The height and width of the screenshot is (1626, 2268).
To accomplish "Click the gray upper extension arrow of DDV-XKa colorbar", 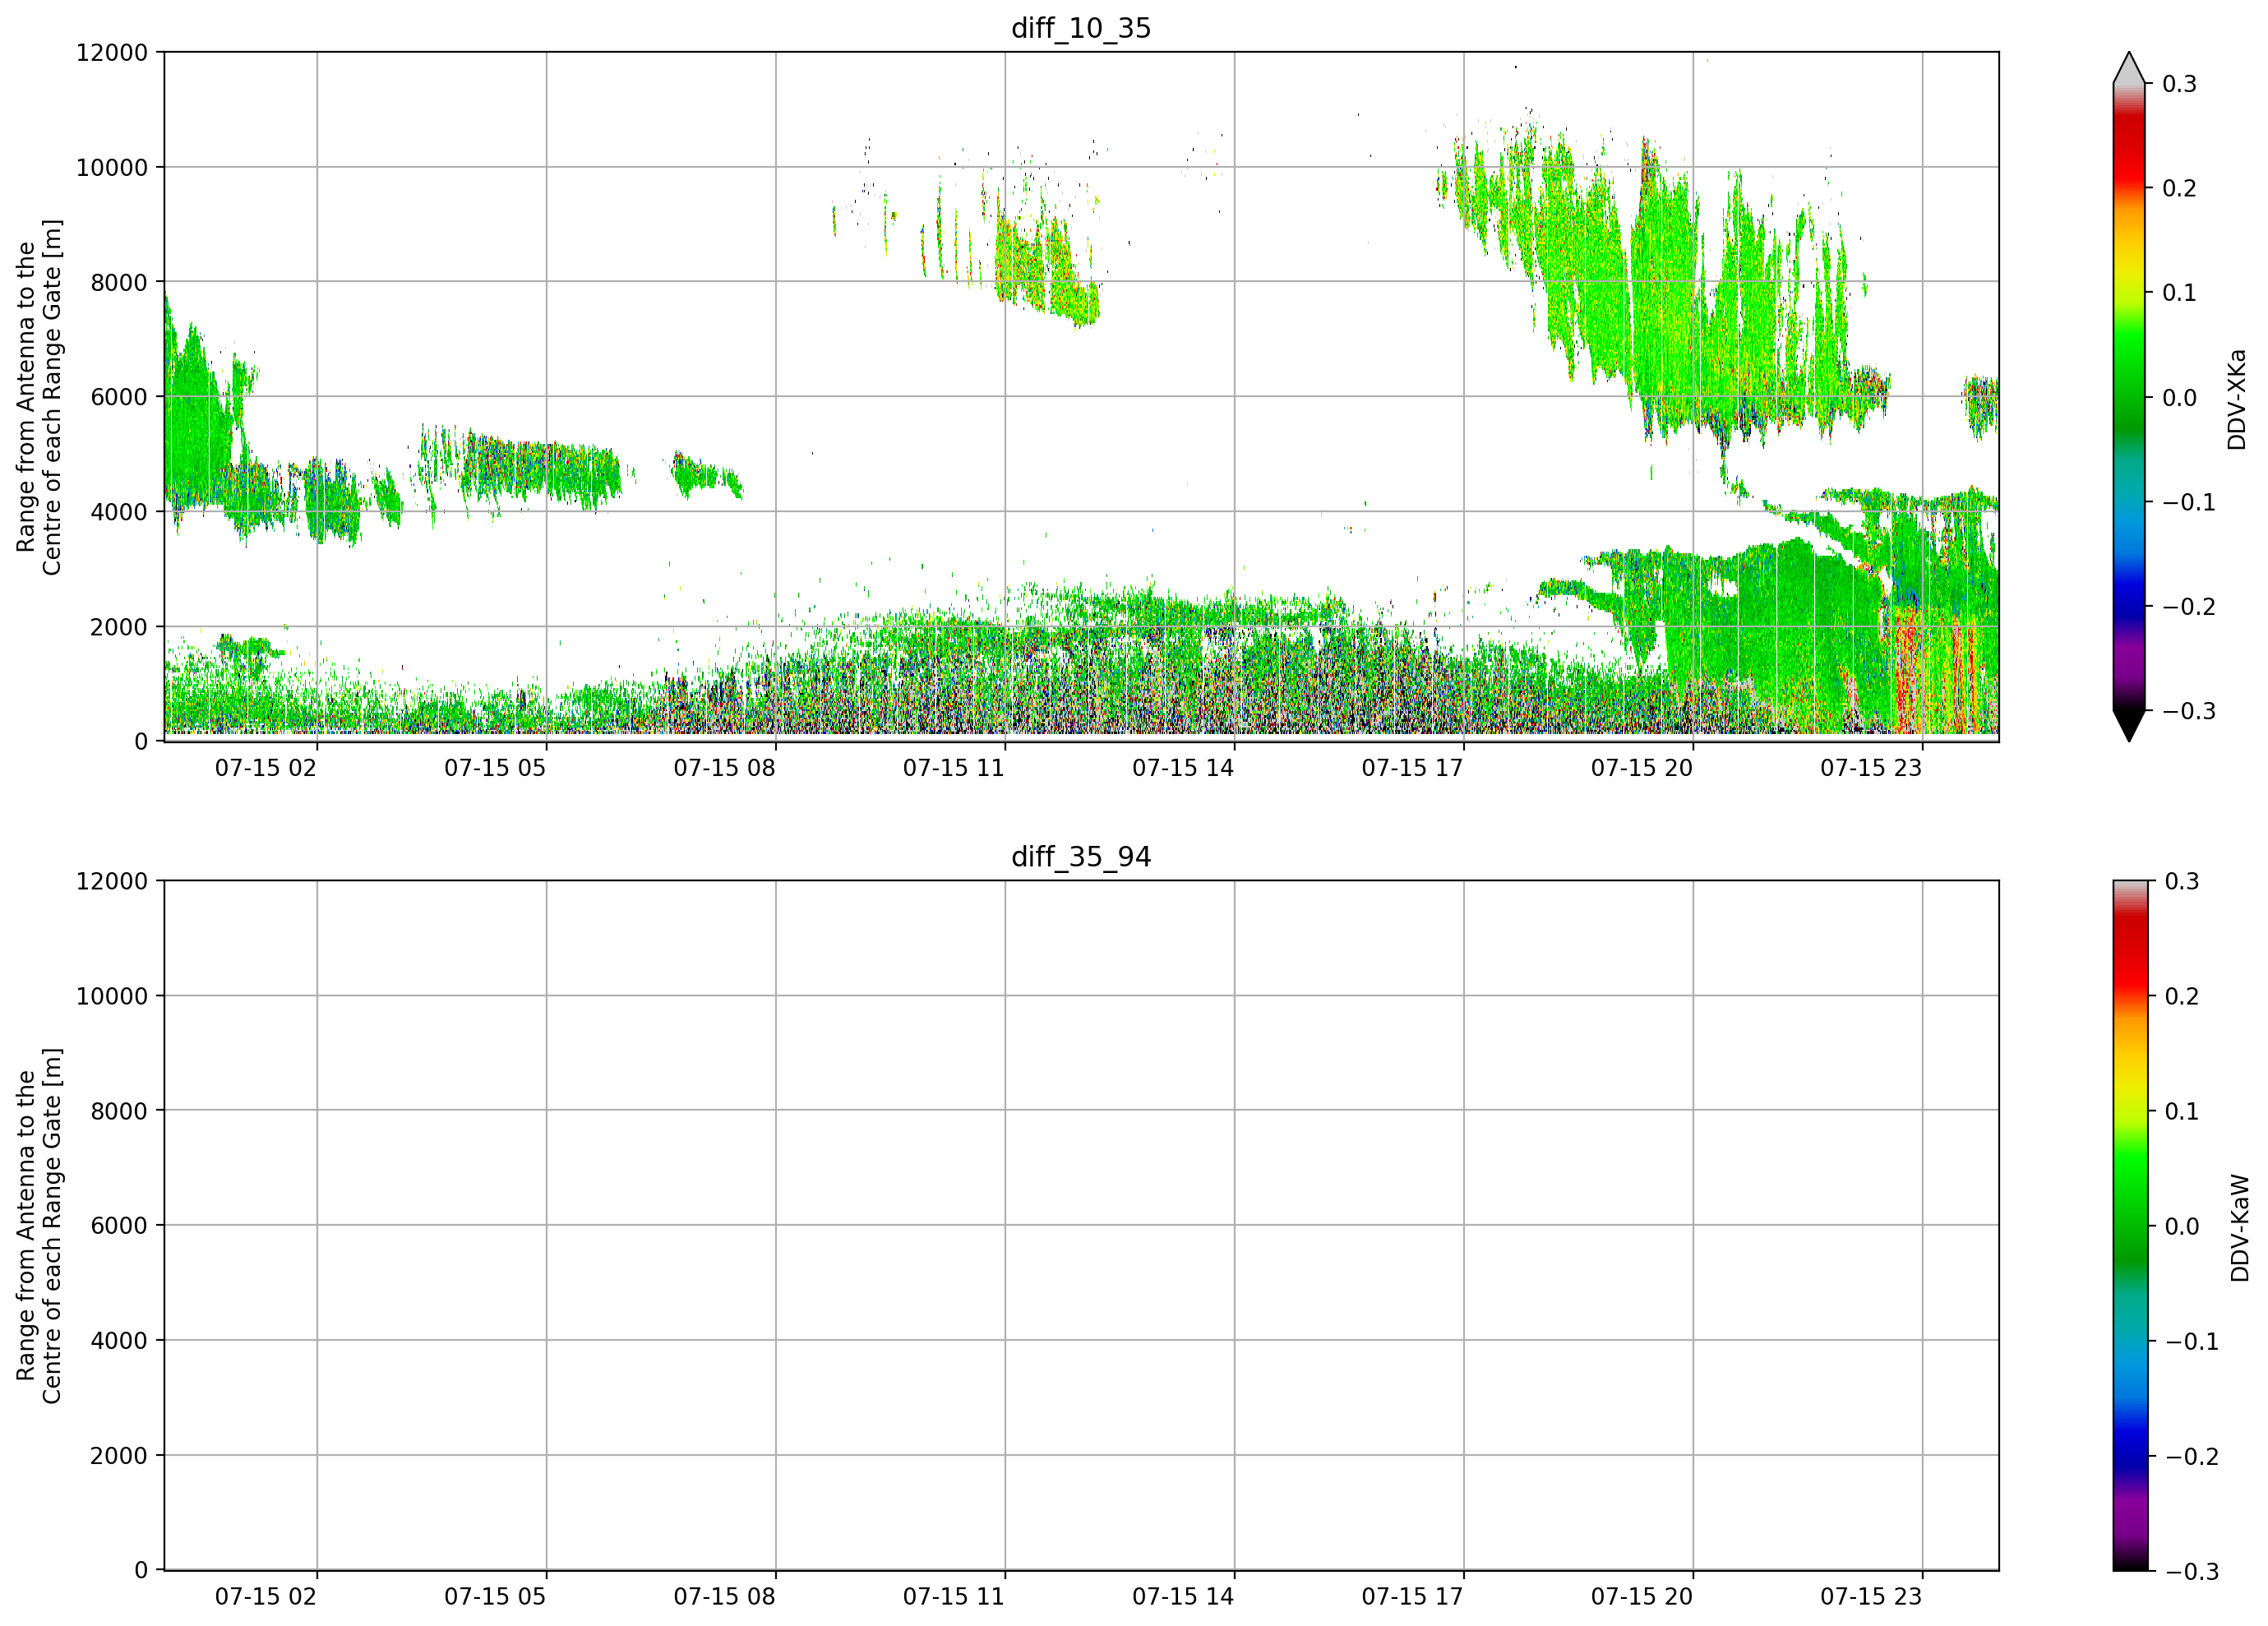I will tap(2129, 68).
